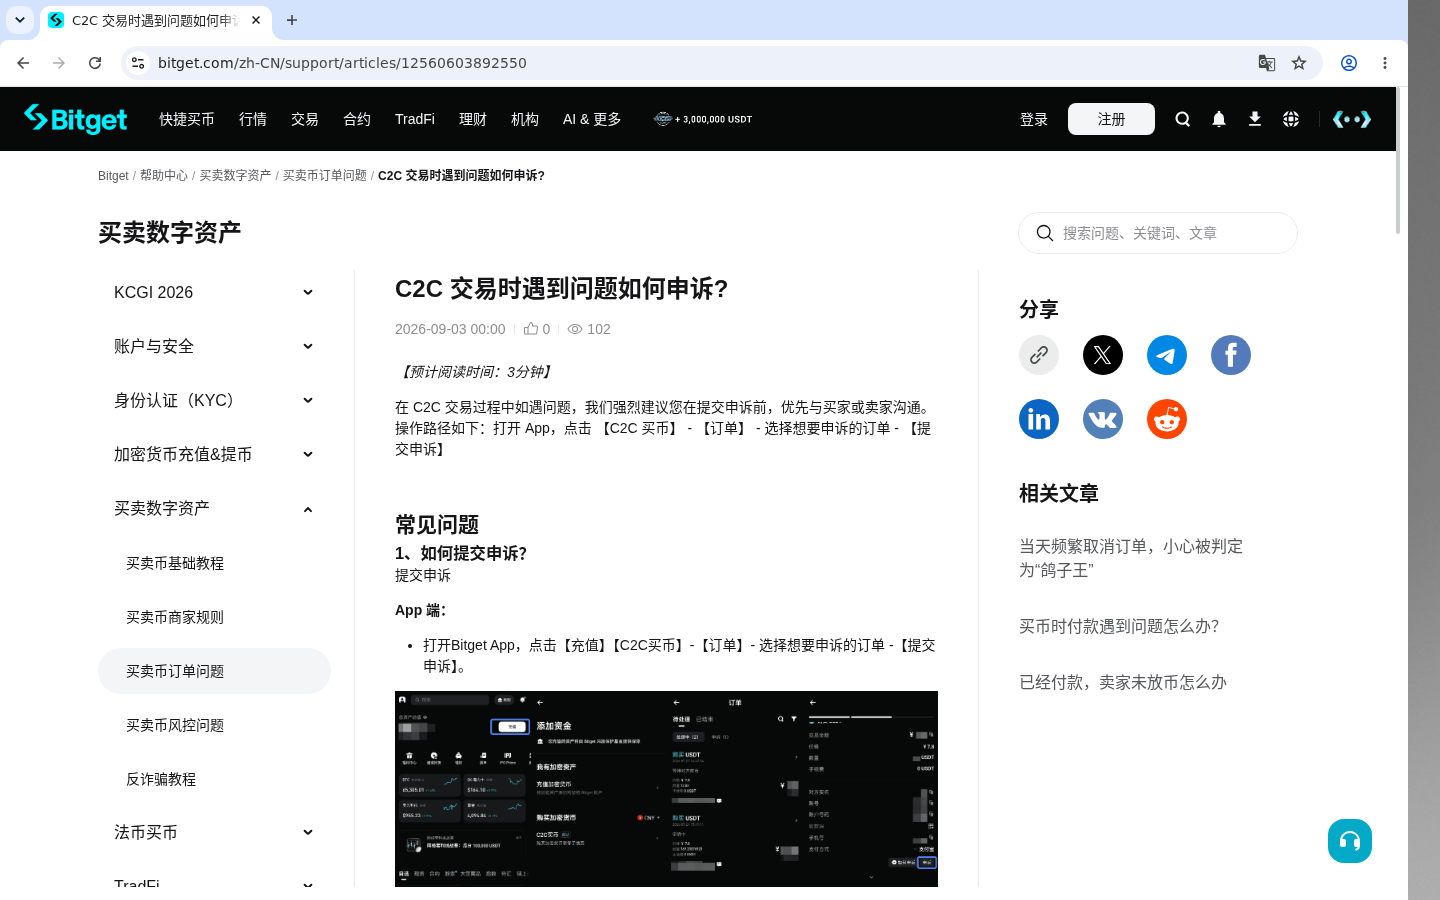Go to 买卖币订单问题 breadcrumb link
This screenshot has width=1440, height=900.
coord(325,175)
